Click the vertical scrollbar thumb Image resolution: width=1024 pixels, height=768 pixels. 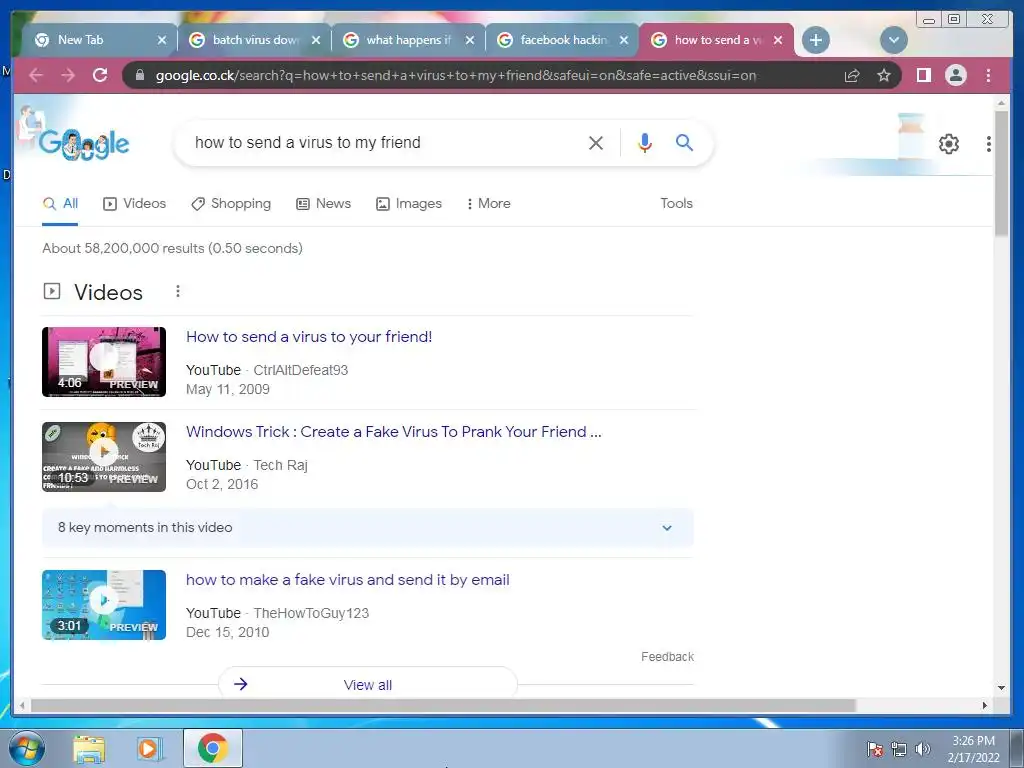tap(1001, 173)
